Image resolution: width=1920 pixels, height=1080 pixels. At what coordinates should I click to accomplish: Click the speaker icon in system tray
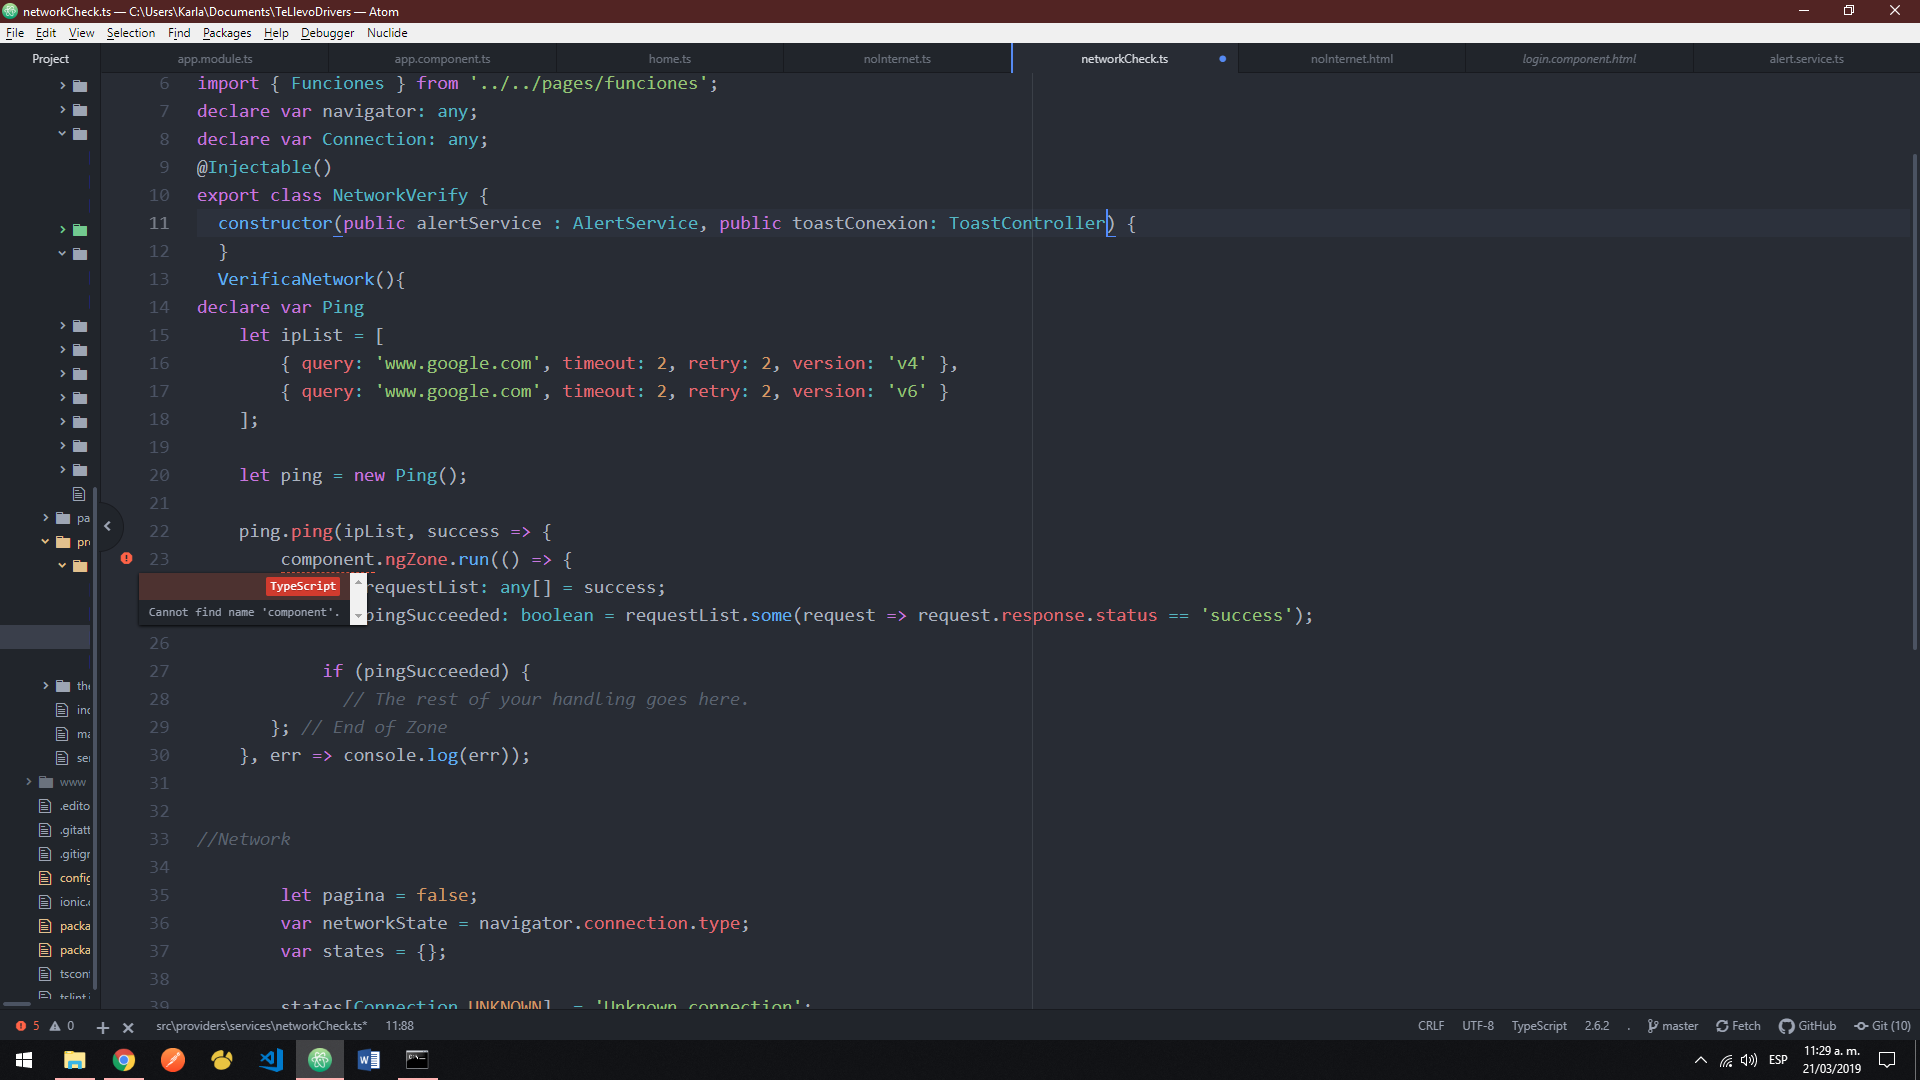point(1749,1061)
